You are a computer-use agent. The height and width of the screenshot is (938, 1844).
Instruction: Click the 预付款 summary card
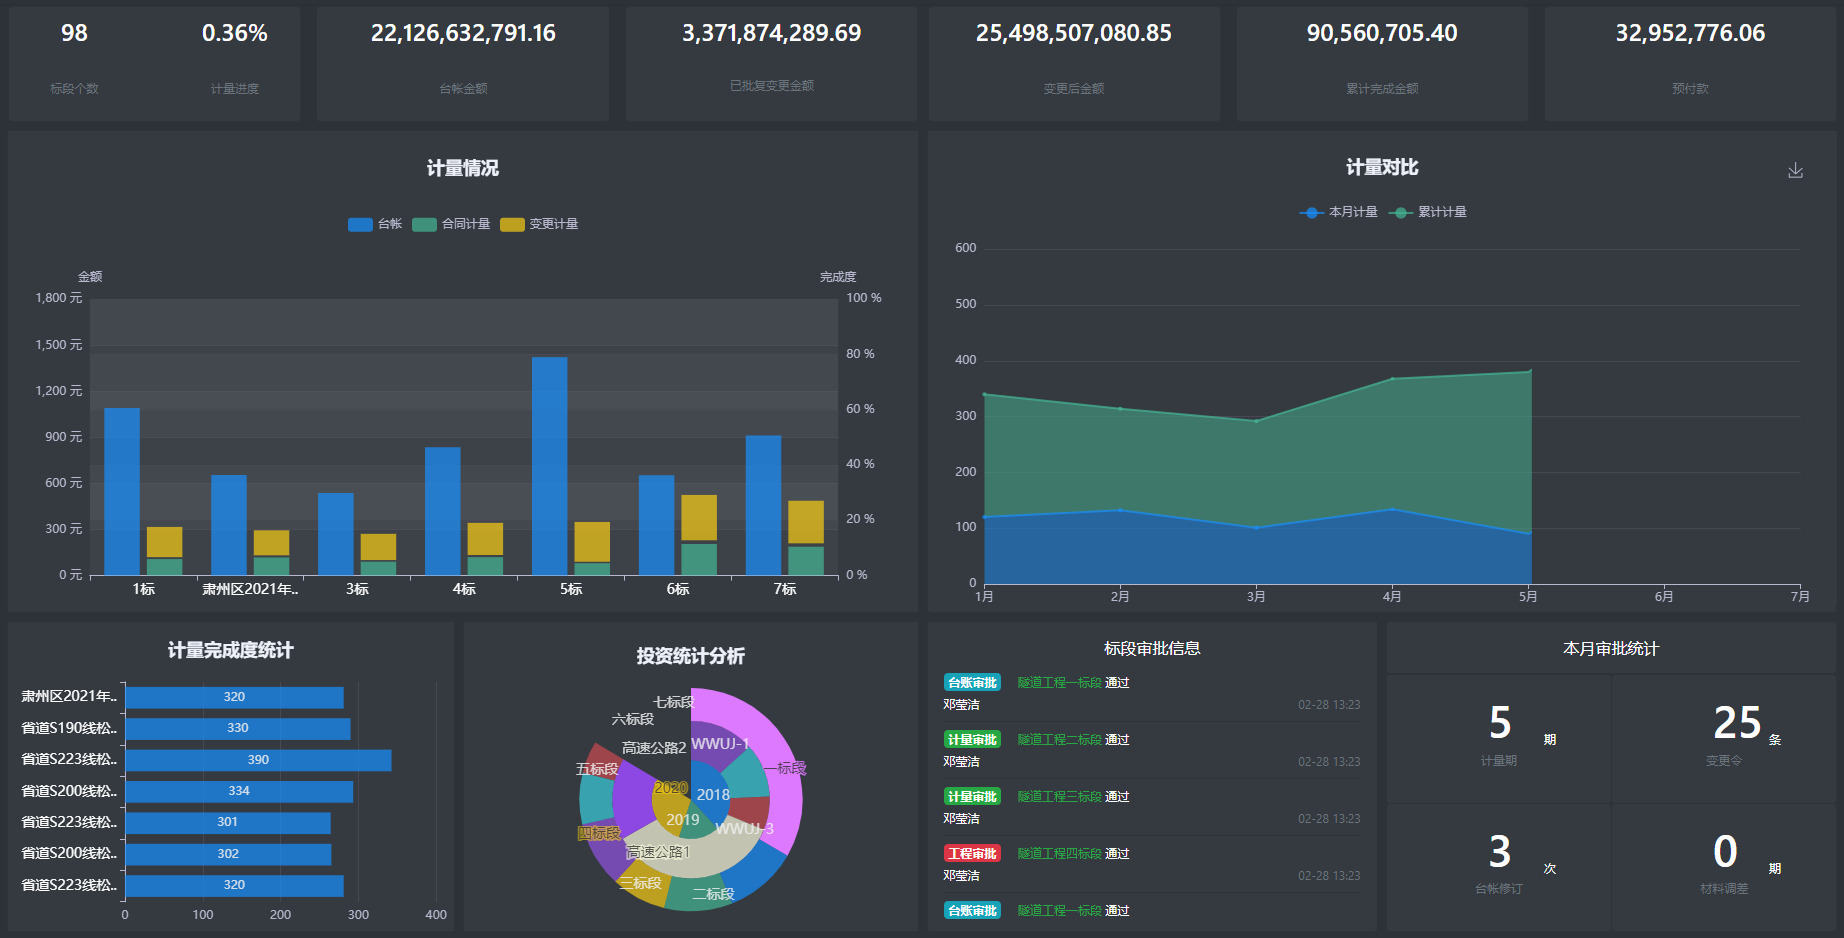tap(1690, 64)
